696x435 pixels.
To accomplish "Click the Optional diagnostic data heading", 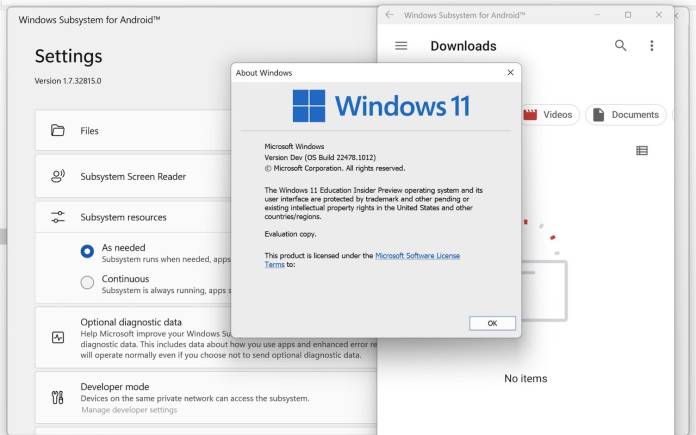I will (131, 322).
